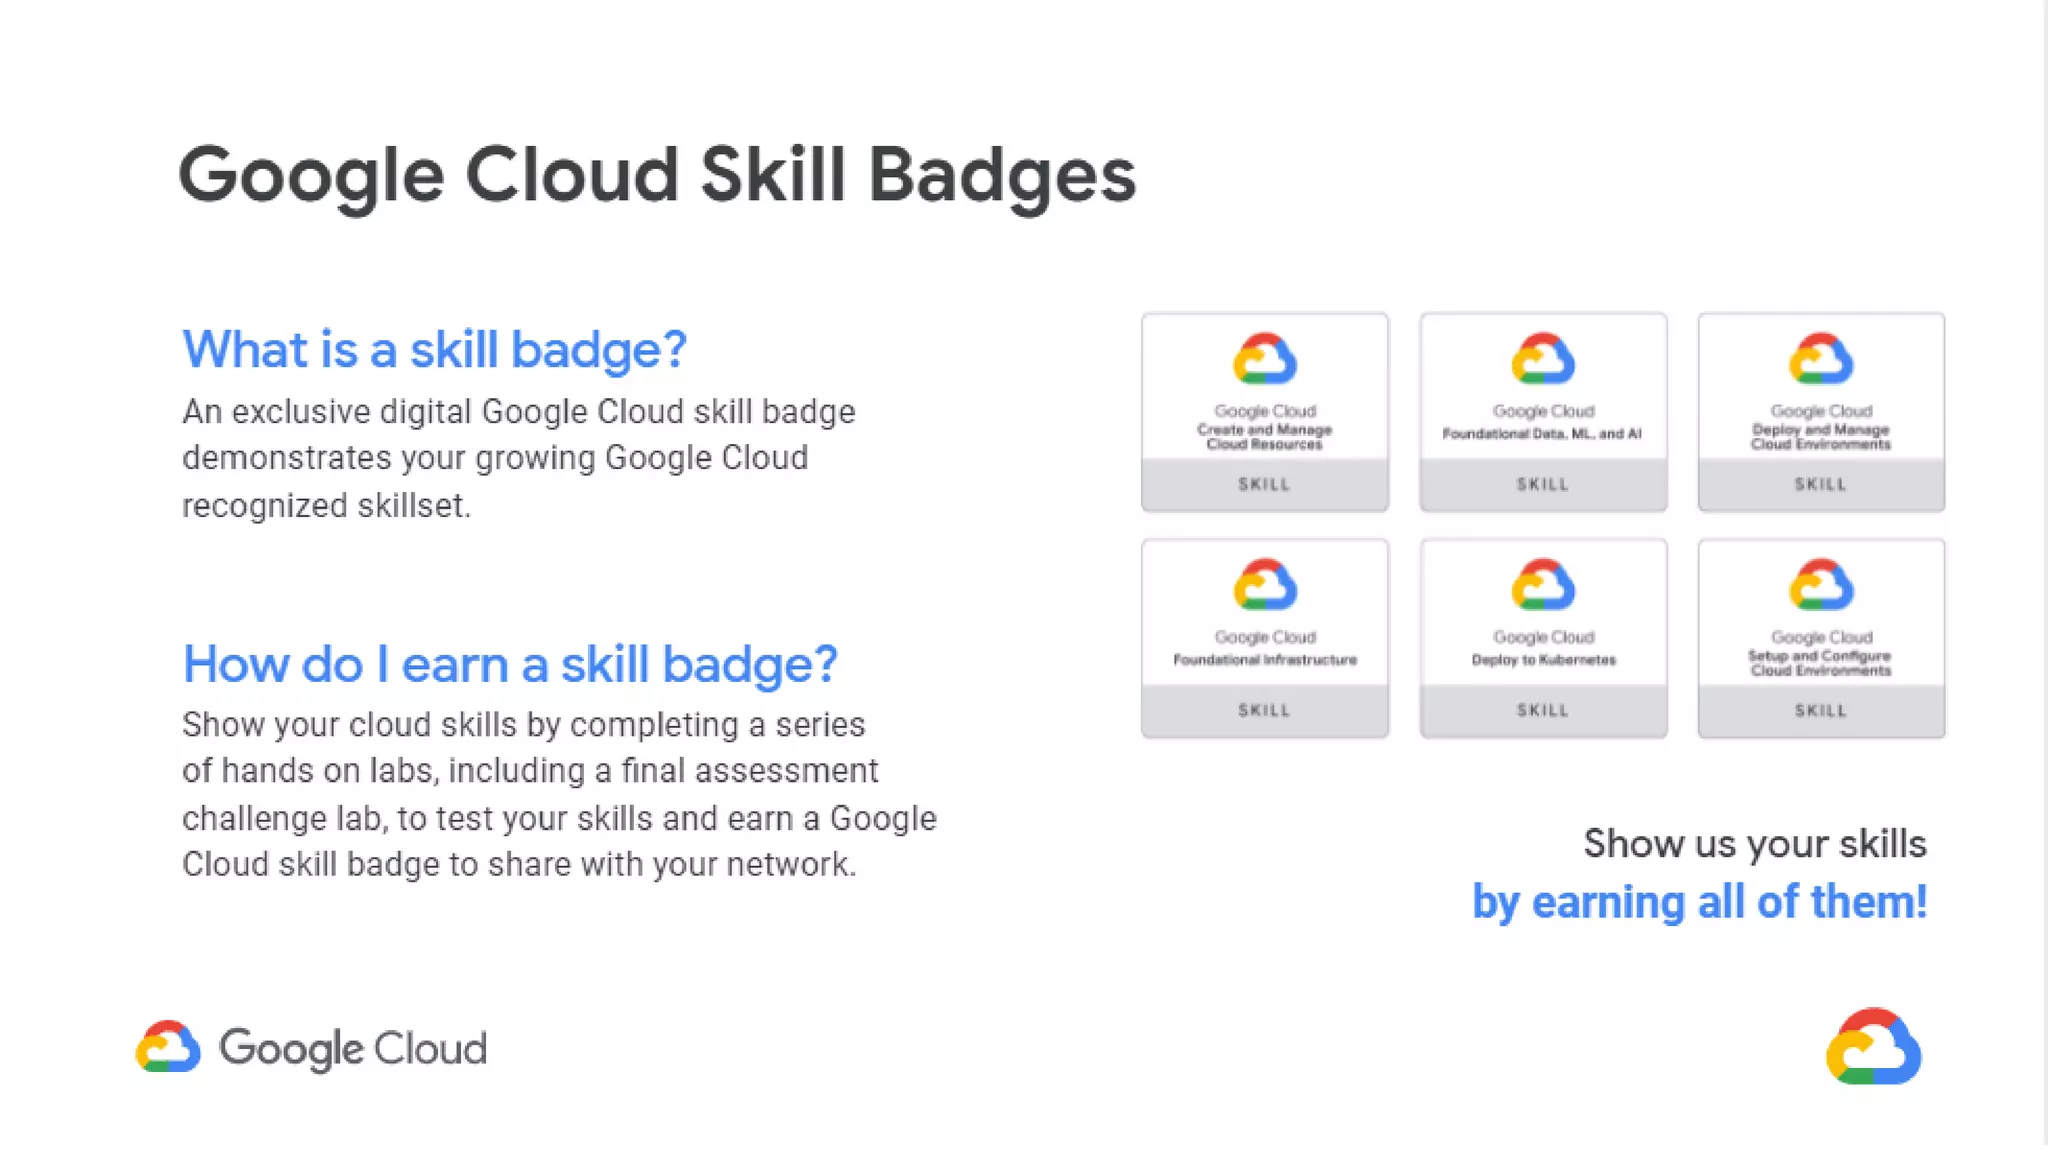Click the cloud icon on the Kubernetes badge
Screen dimensions: 2048x1152
1543,585
